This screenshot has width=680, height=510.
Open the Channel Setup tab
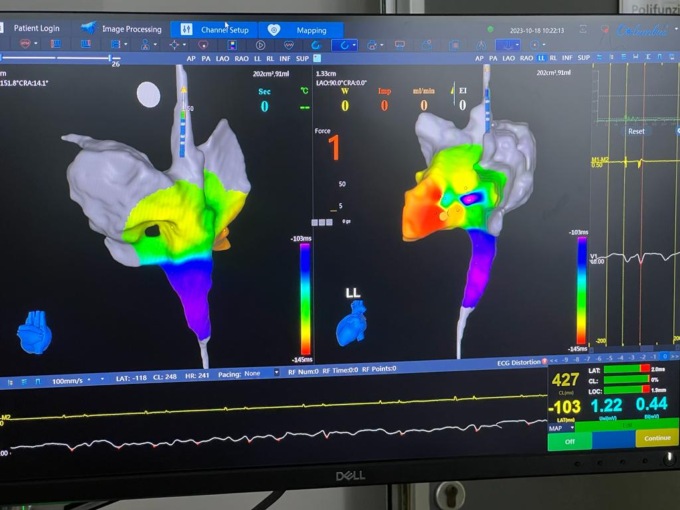214,30
